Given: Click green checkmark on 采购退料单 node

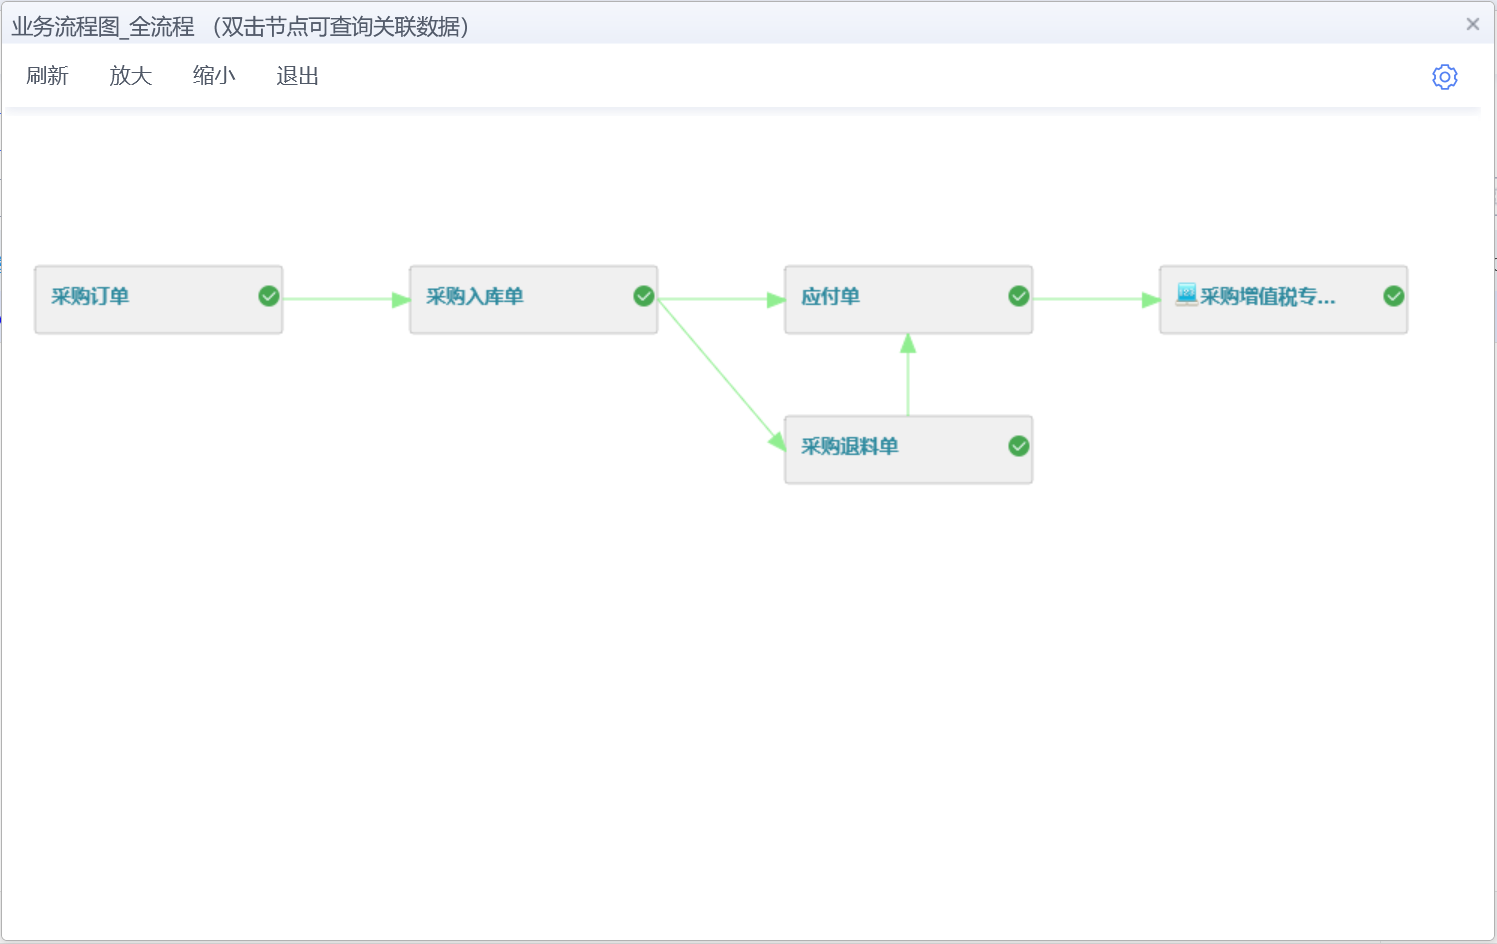Looking at the screenshot, I should point(1019,446).
